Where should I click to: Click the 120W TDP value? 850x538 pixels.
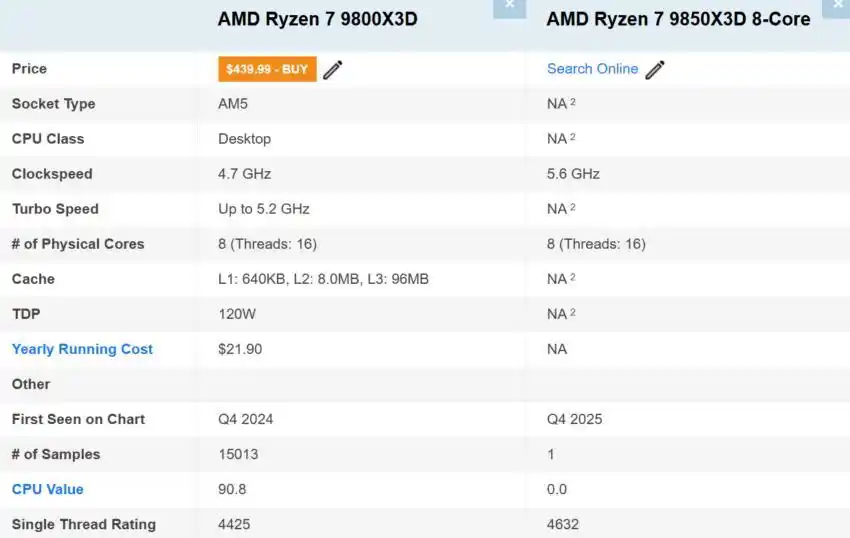coord(237,314)
